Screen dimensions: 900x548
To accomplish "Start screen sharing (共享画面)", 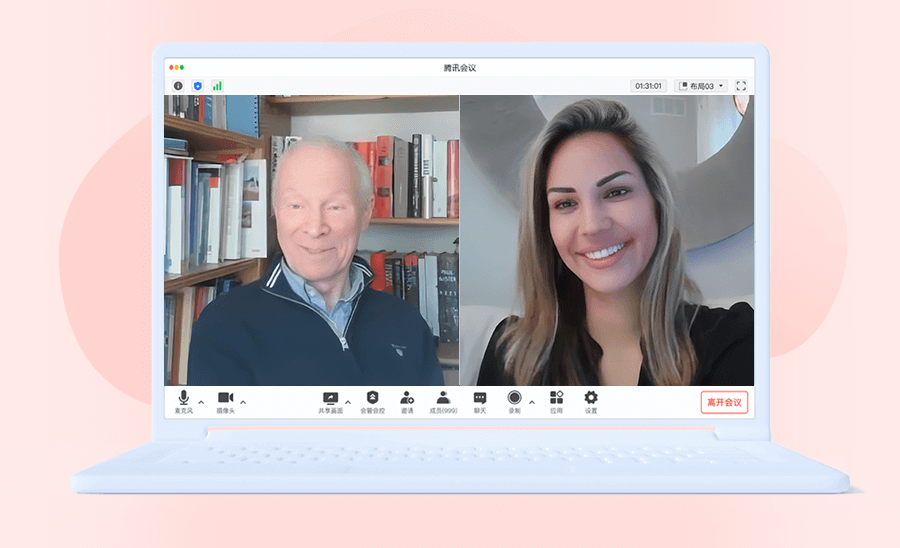I will pos(331,402).
